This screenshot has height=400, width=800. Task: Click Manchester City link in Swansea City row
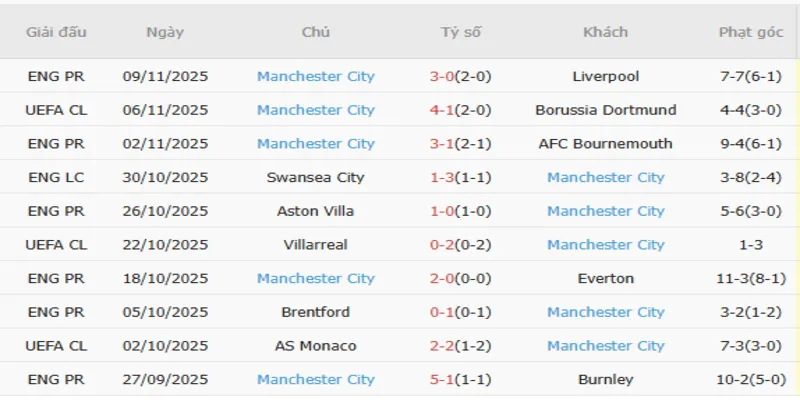tap(605, 177)
